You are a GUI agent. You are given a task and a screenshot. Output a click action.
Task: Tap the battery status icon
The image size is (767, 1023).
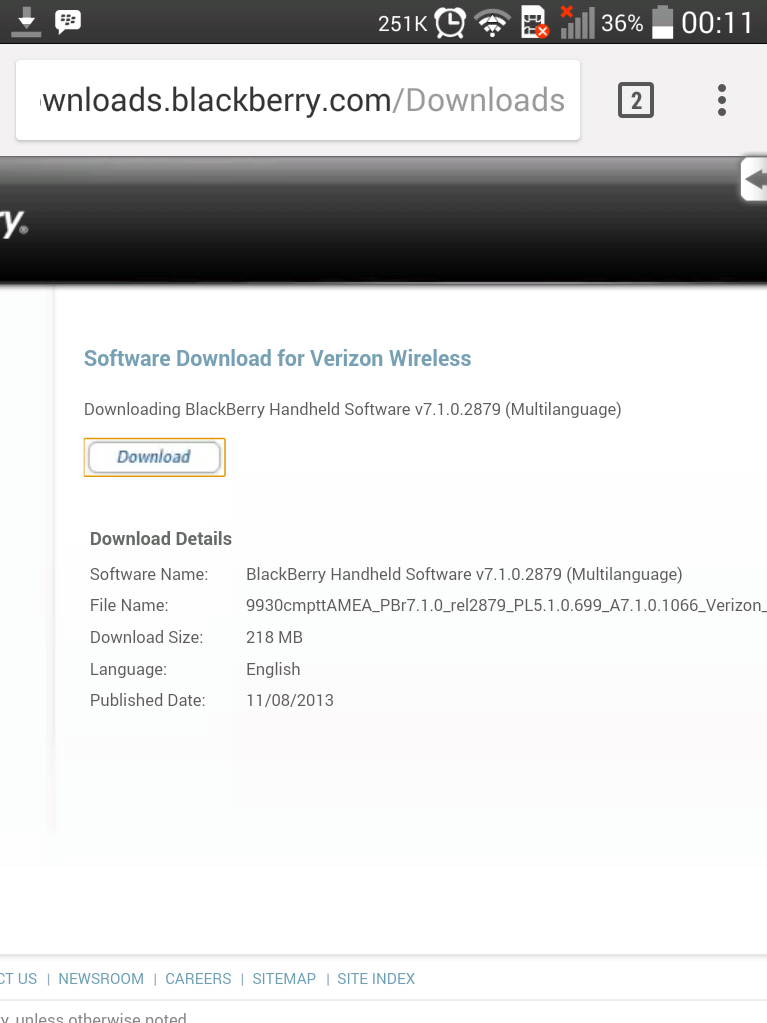(x=662, y=22)
